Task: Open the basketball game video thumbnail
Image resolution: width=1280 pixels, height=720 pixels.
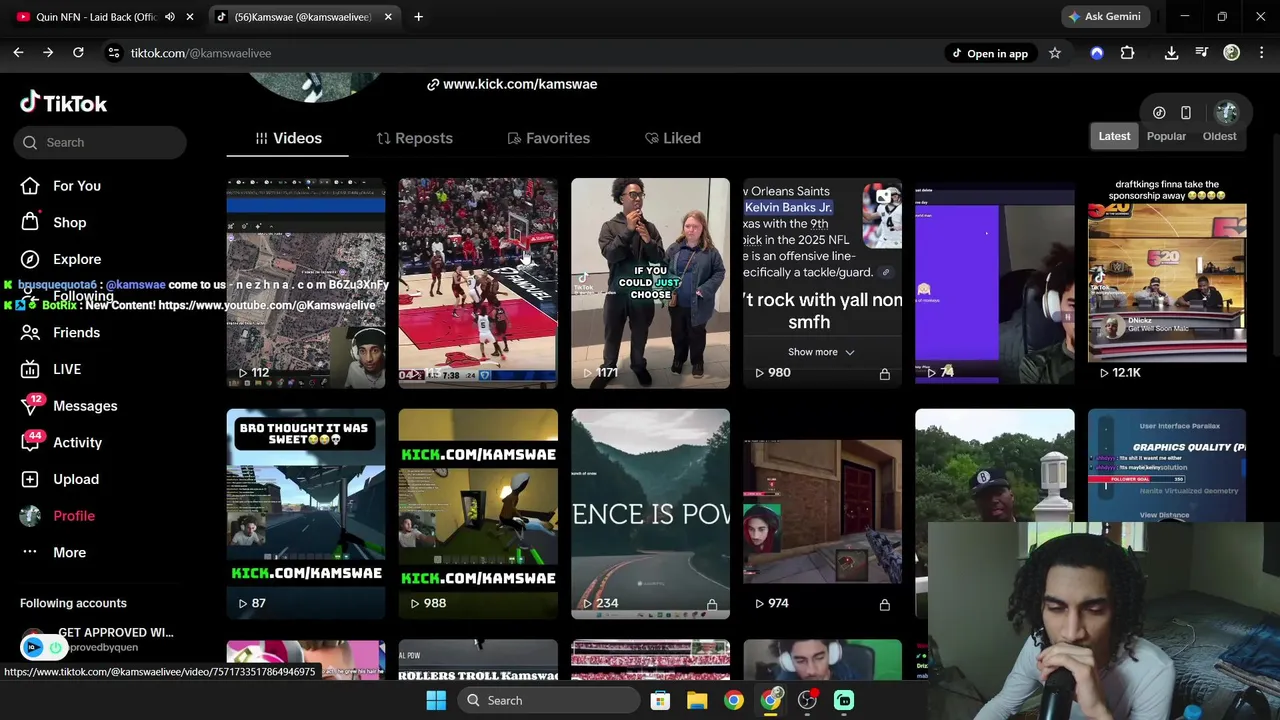Action: 478,283
